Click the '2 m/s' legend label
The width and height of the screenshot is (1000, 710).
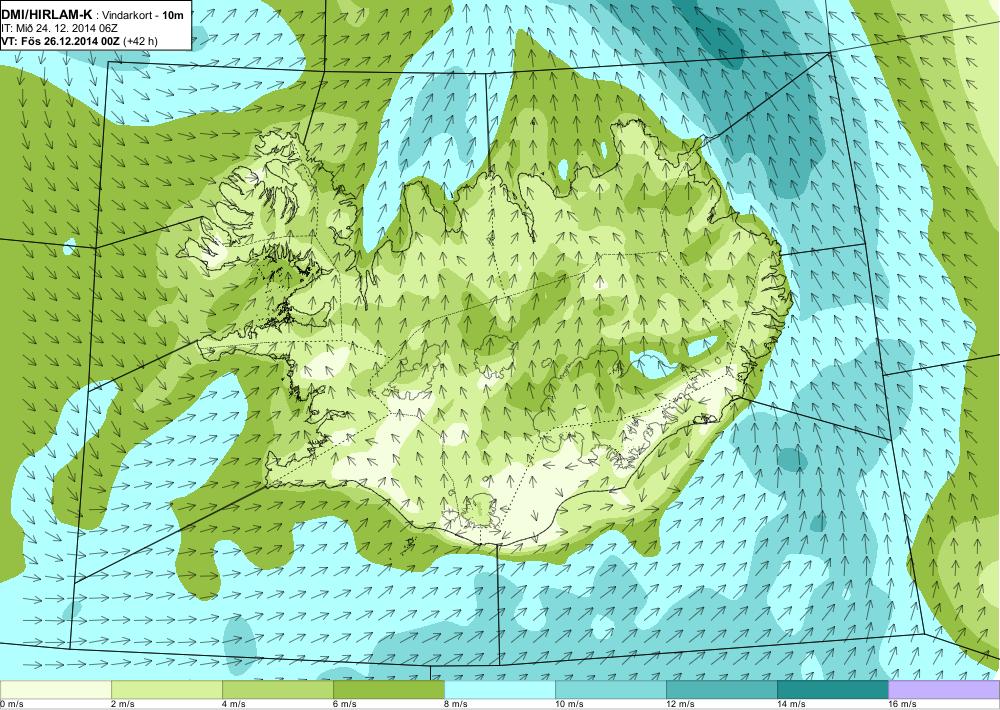pyautogui.click(x=123, y=704)
